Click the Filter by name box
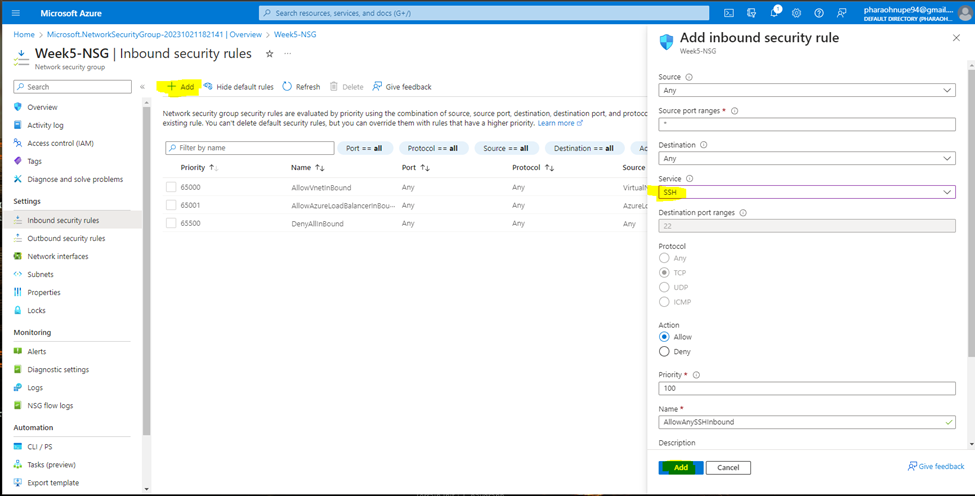This screenshot has width=975, height=496. coord(250,149)
